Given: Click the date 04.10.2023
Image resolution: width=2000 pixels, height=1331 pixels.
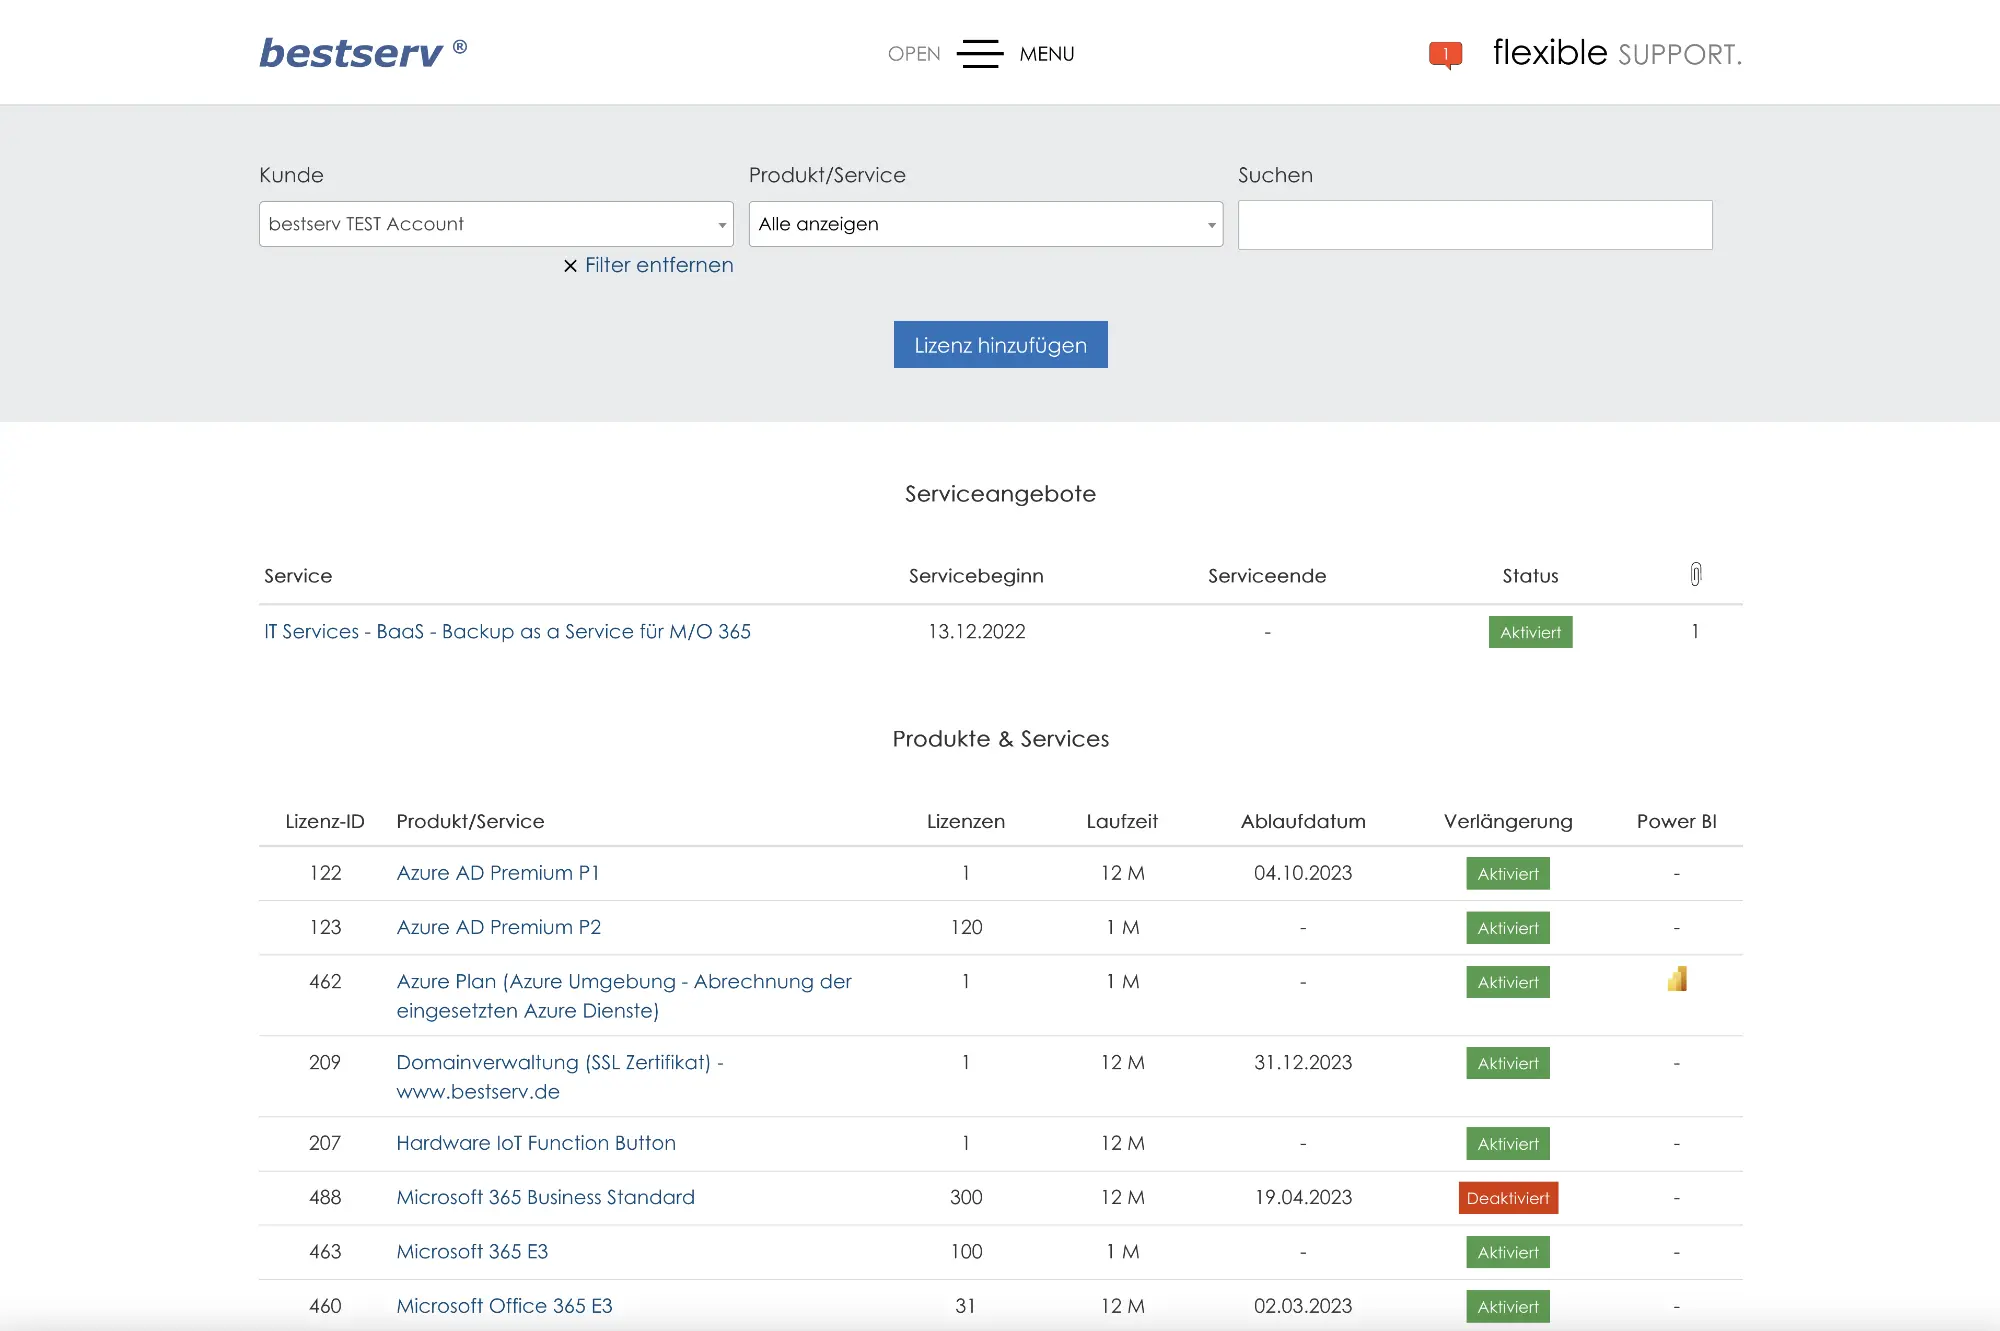Looking at the screenshot, I should tap(1303, 873).
